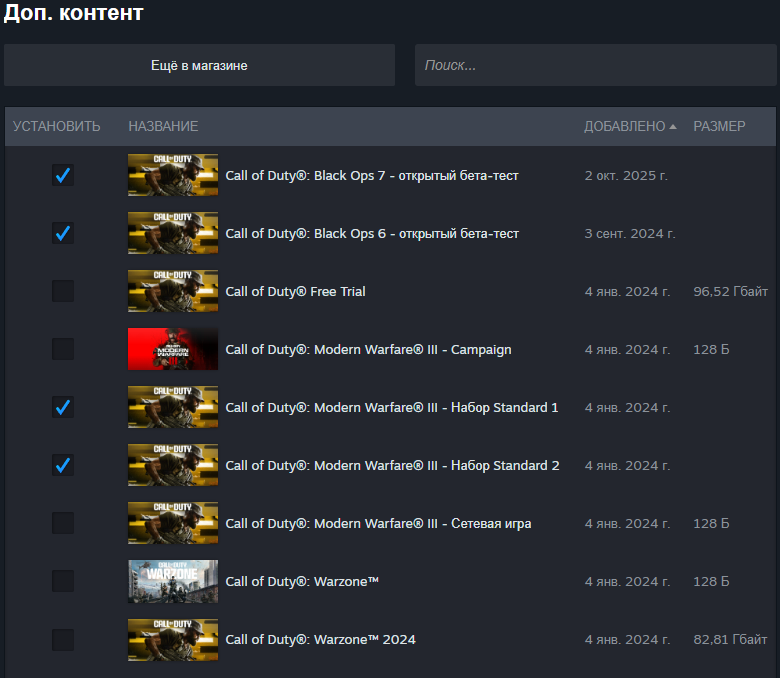Enable install for Call of Duty: Warzone™ (128 Б)
The width and height of the screenshot is (780, 678).
coord(63,581)
